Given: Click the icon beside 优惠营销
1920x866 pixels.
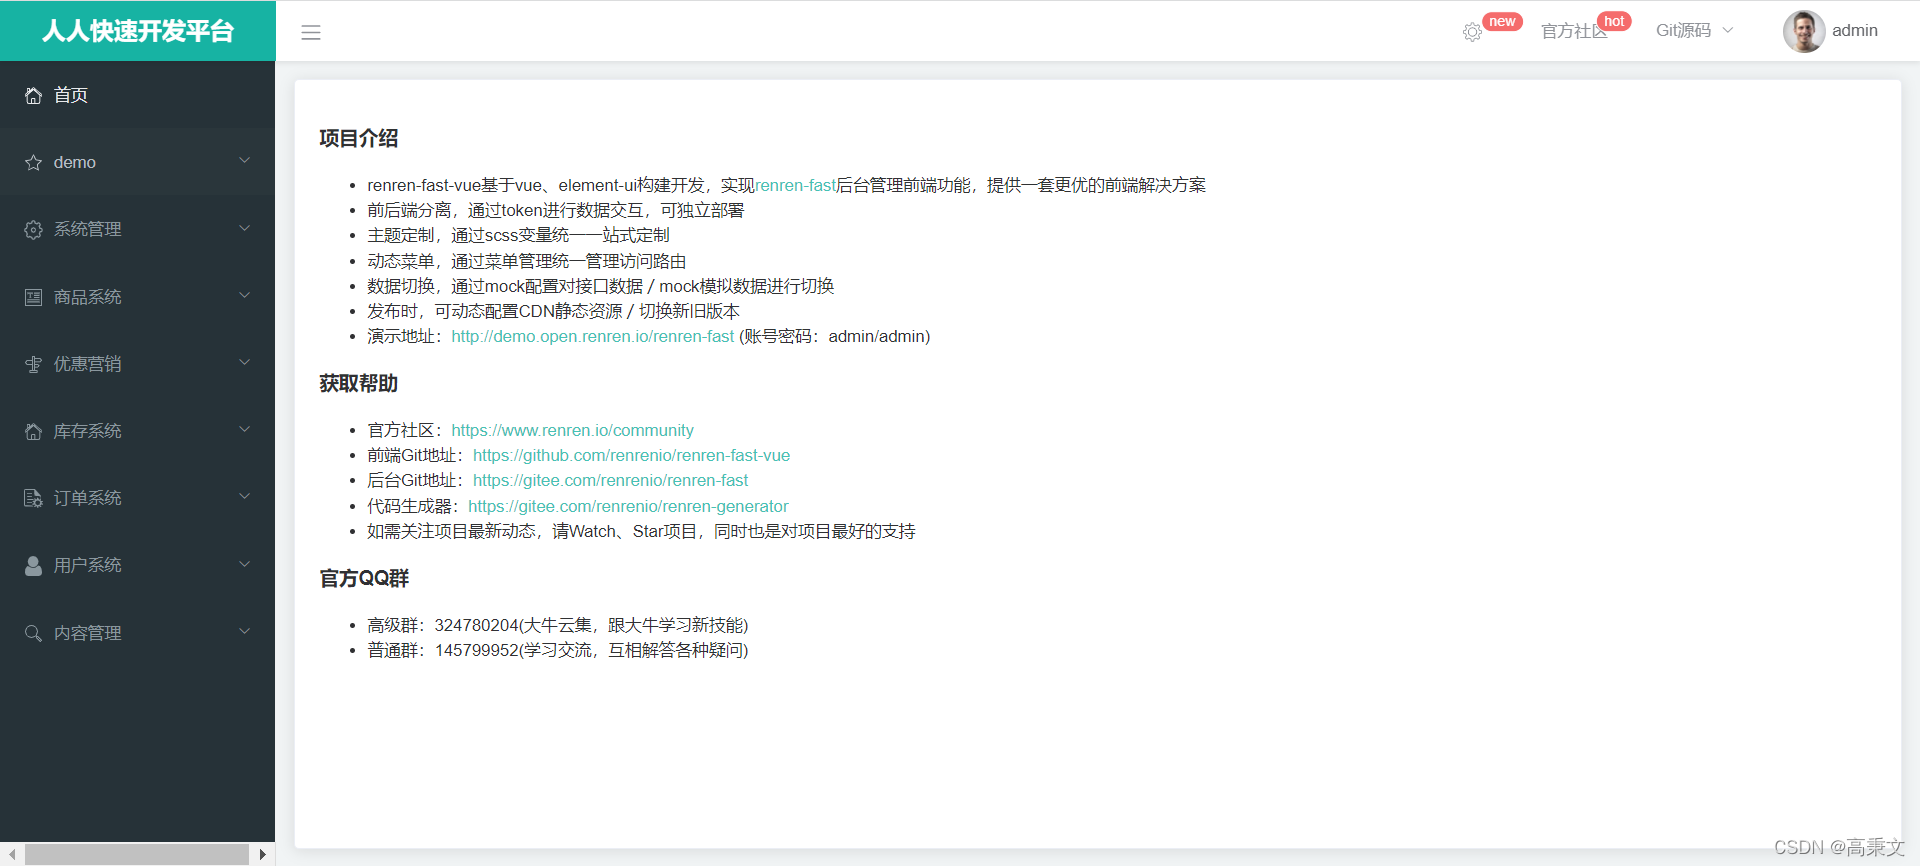Looking at the screenshot, I should tap(33, 364).
